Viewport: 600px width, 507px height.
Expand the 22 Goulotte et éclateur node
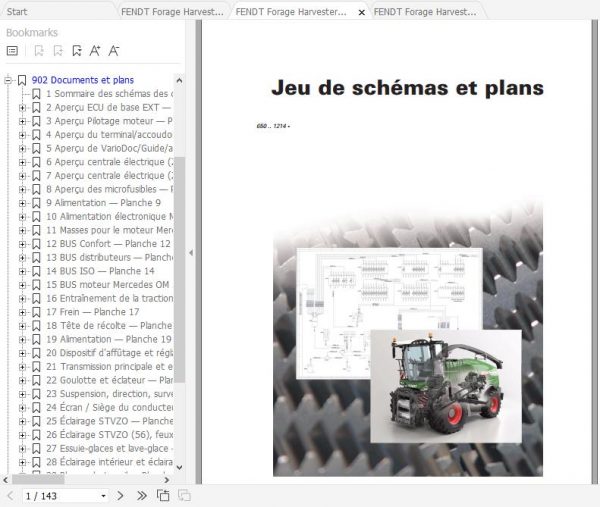22,380
